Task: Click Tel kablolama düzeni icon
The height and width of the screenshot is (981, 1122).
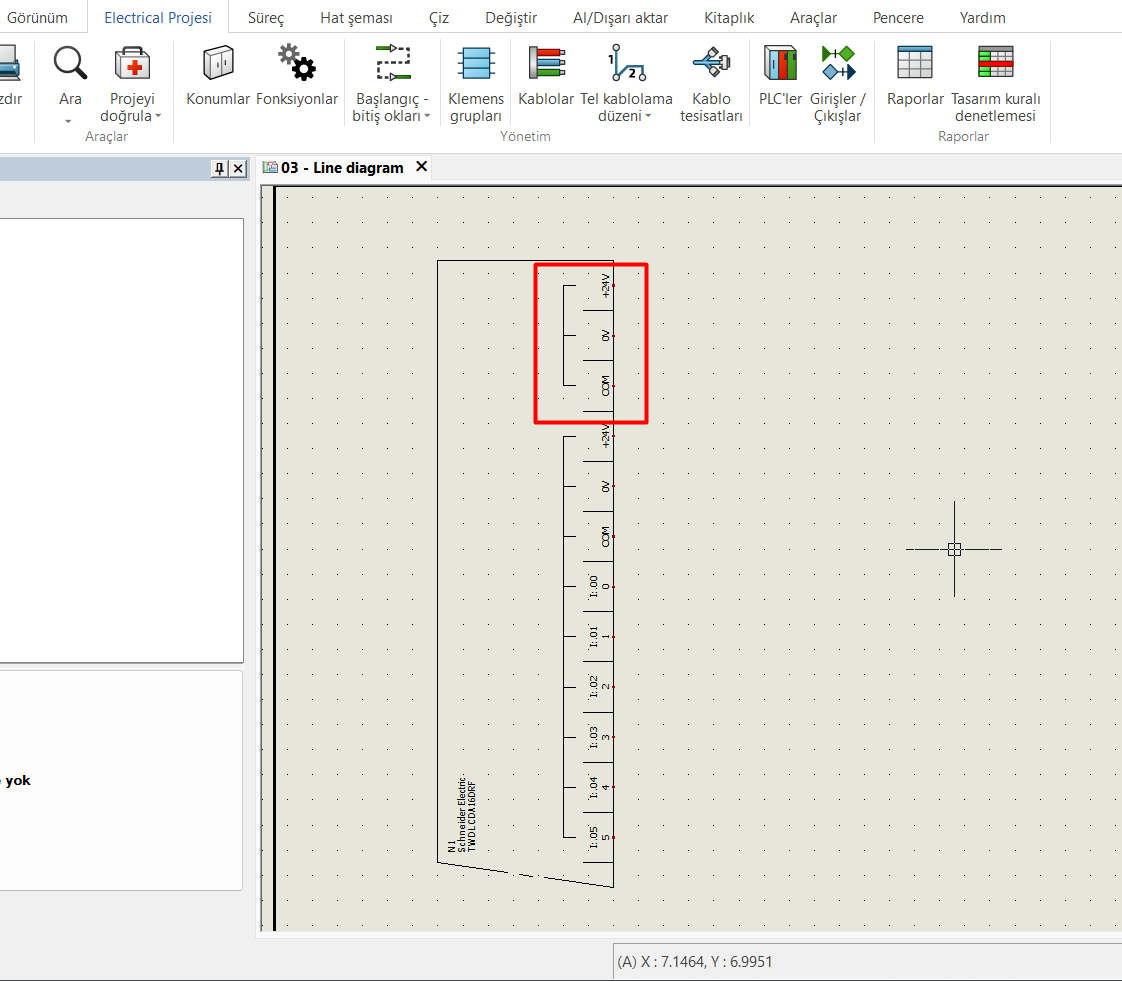Action: tap(627, 63)
